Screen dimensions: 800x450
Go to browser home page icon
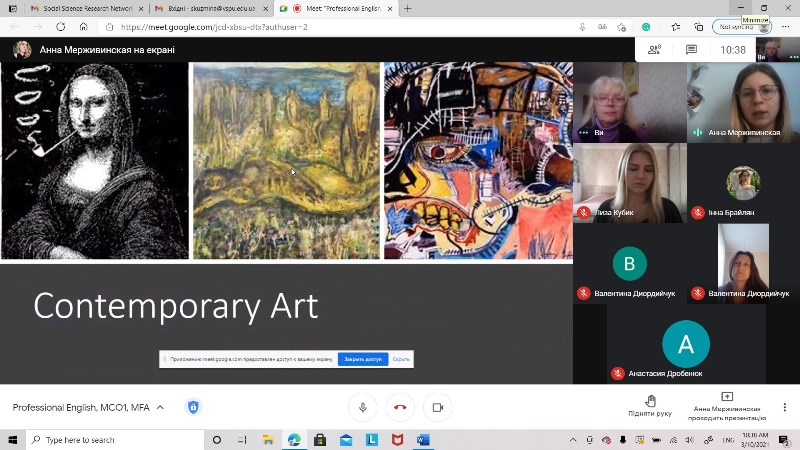(x=84, y=27)
